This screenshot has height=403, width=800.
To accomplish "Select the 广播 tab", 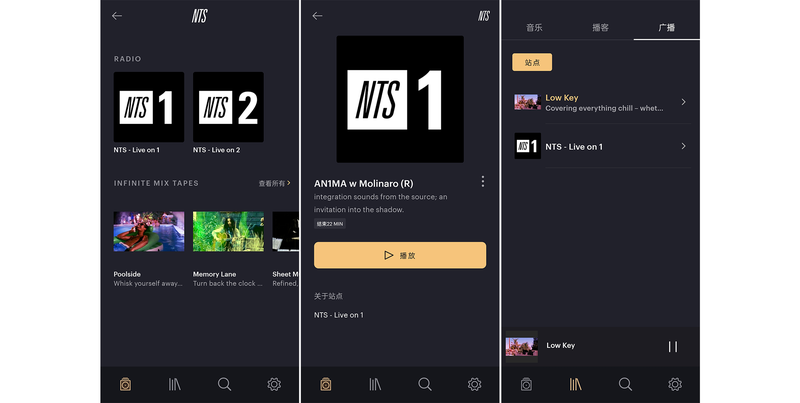I will (x=666, y=28).
